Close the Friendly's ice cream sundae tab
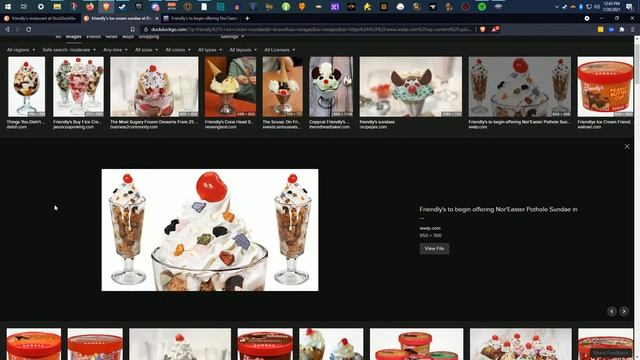This screenshot has width=640, height=360. [x=157, y=18]
